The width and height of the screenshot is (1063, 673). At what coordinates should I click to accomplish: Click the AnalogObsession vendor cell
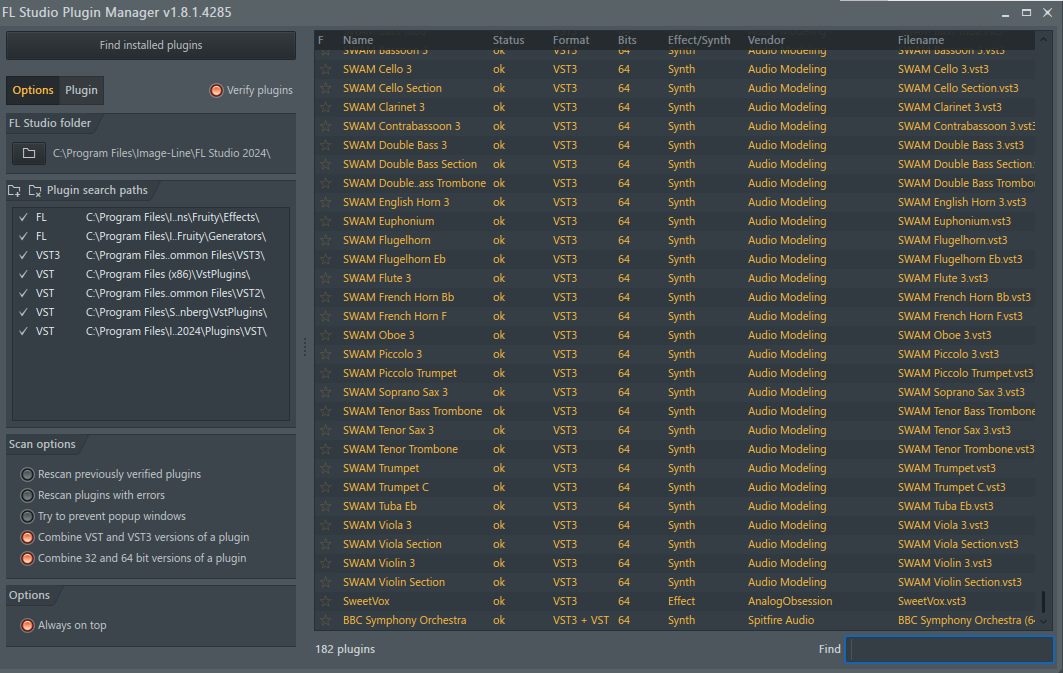(x=790, y=600)
